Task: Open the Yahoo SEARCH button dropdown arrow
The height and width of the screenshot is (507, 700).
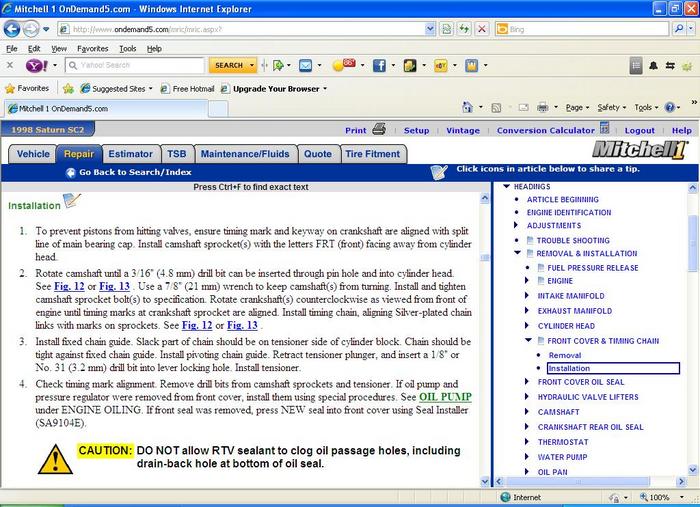Action: (x=252, y=66)
